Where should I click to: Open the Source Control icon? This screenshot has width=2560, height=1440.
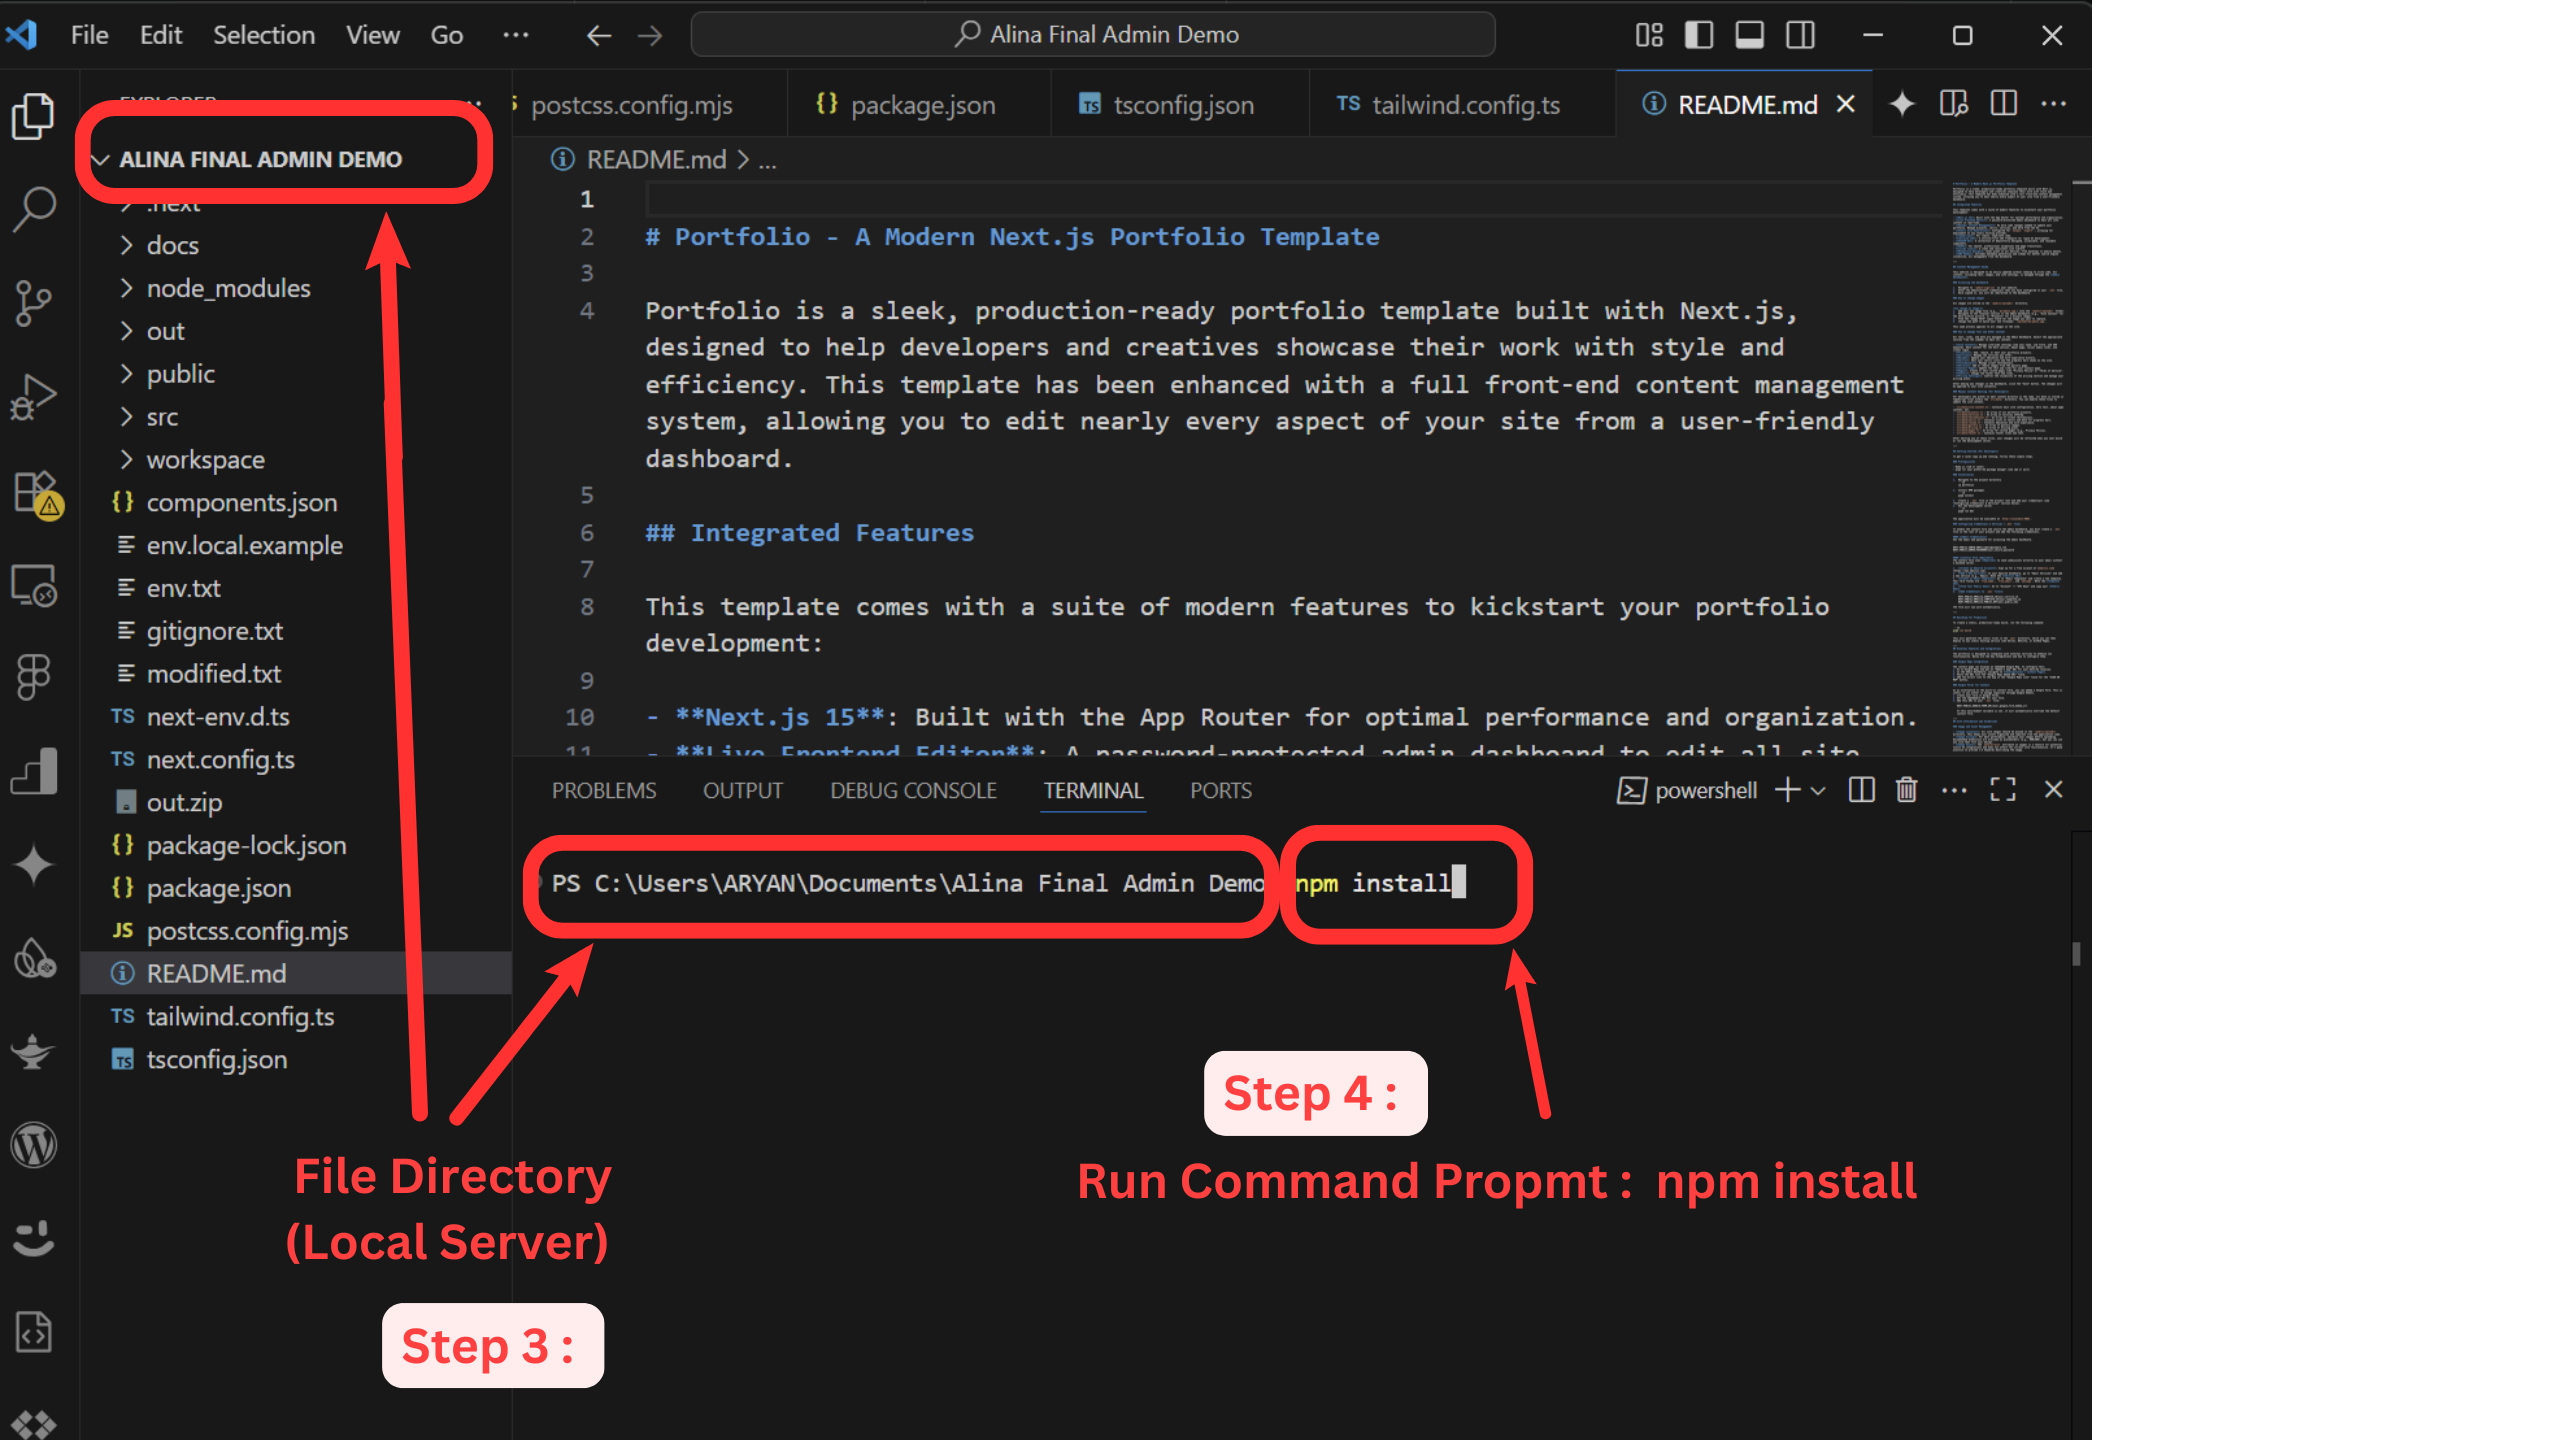[x=35, y=300]
